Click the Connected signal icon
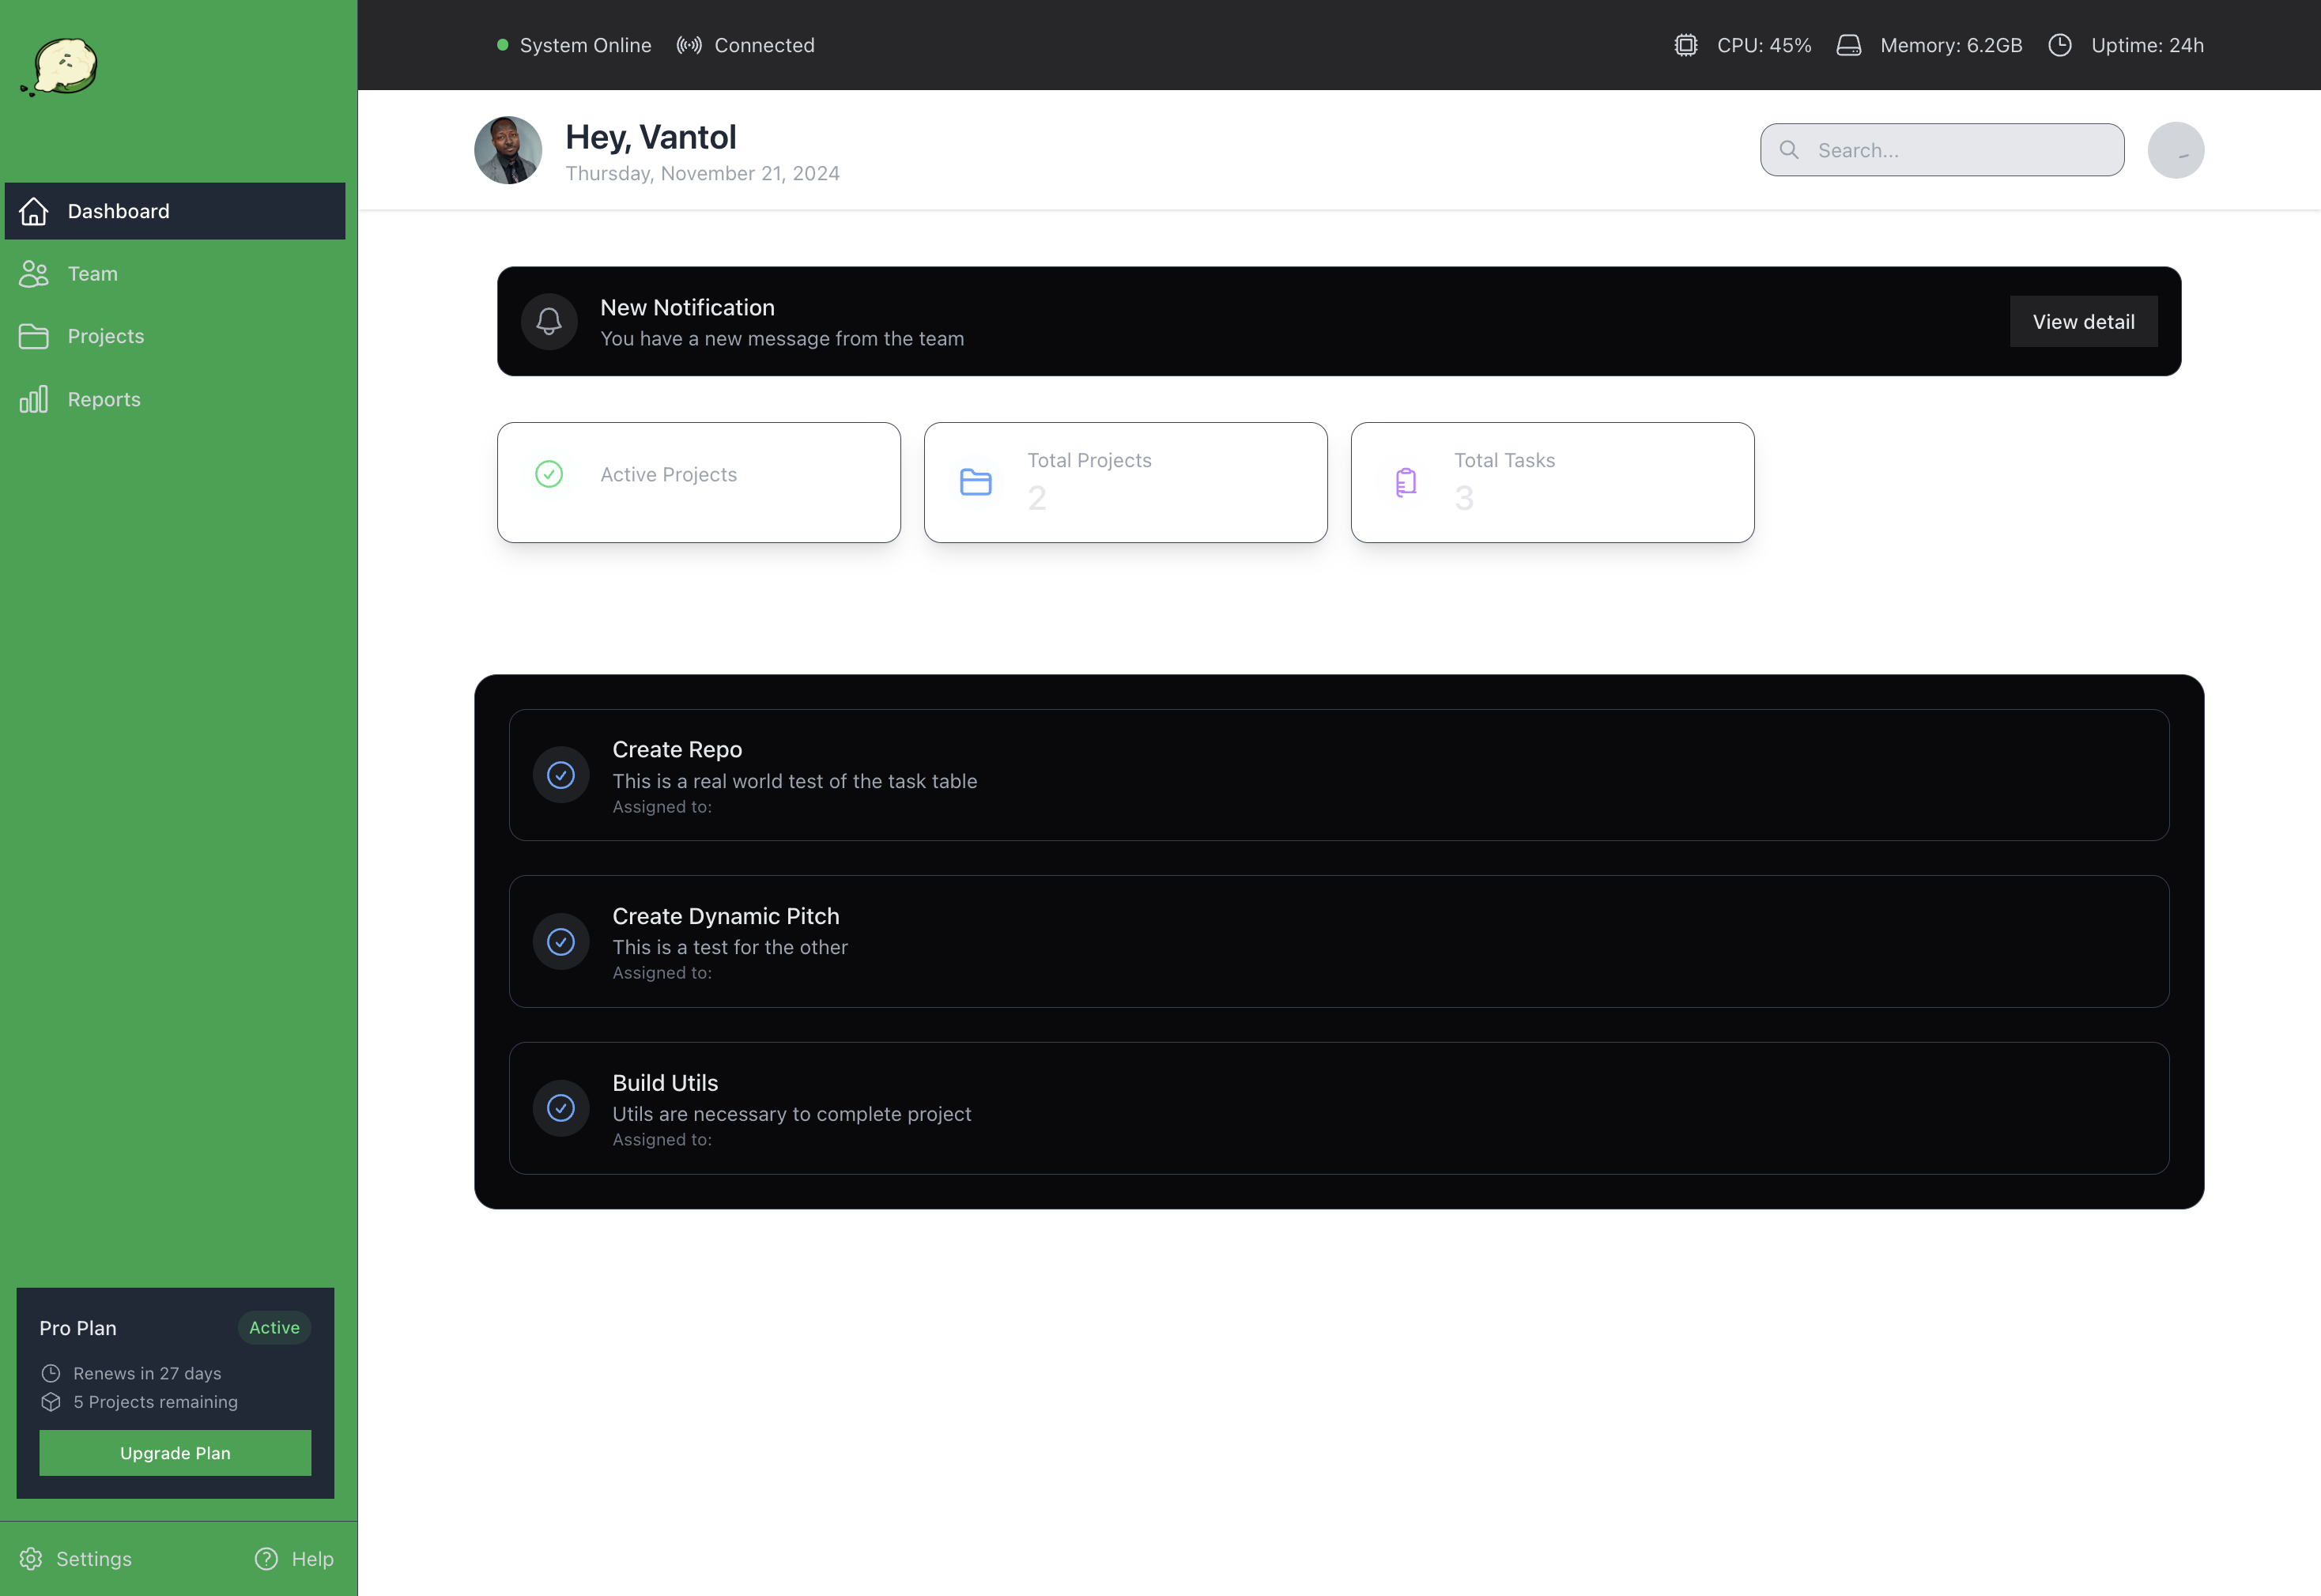The image size is (2321, 1596). 688,45
